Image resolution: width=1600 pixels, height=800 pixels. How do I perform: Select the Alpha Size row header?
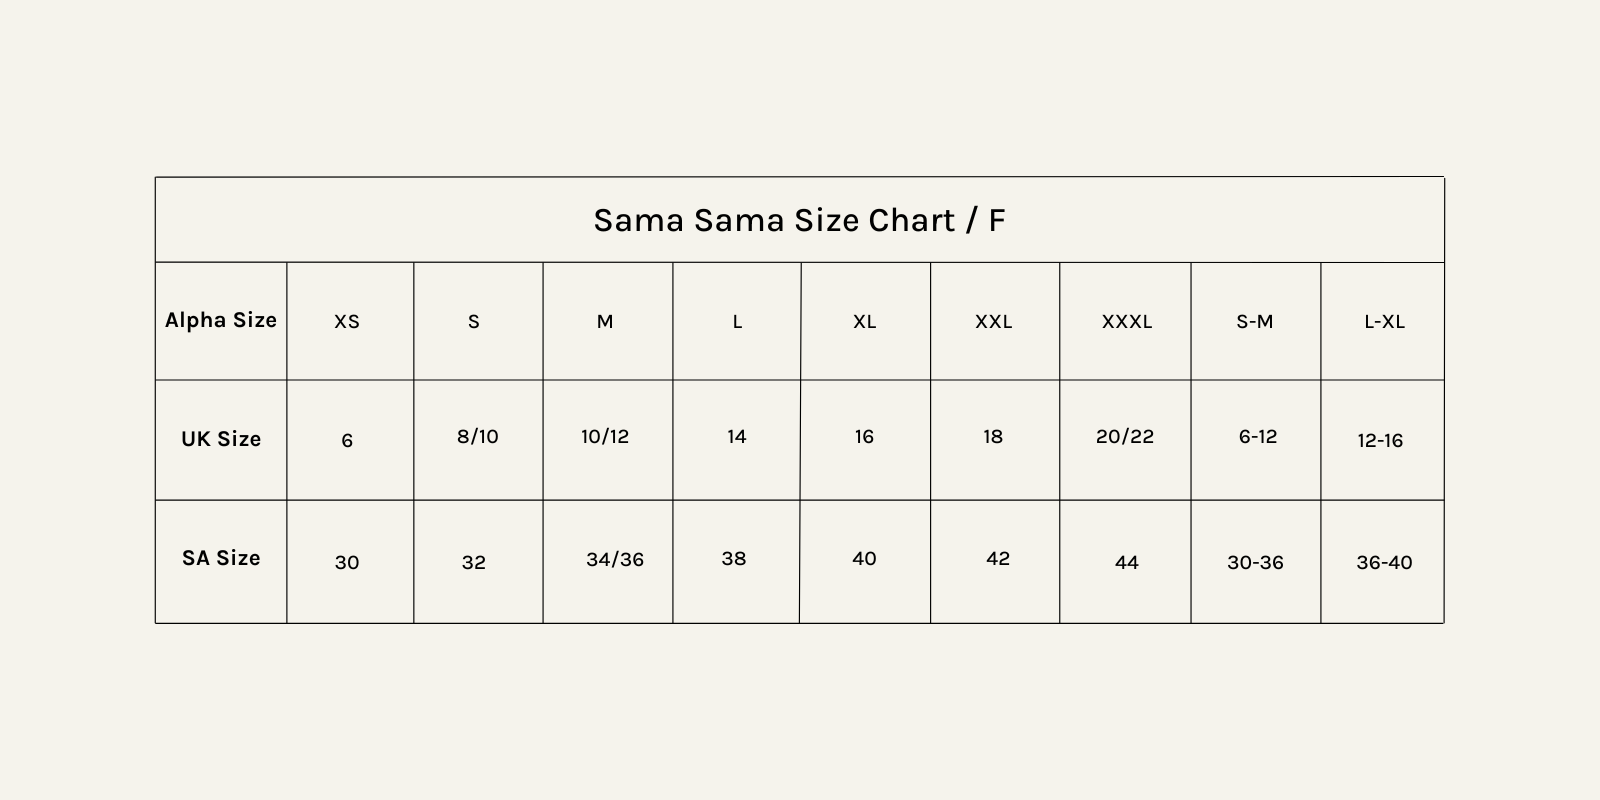(x=221, y=320)
